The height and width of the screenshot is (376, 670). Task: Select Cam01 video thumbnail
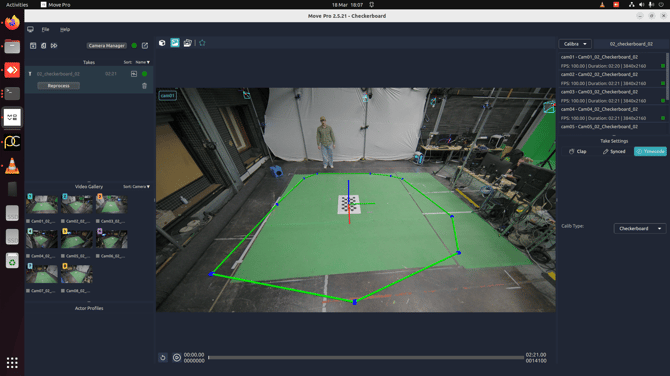pyautogui.click(x=42, y=204)
